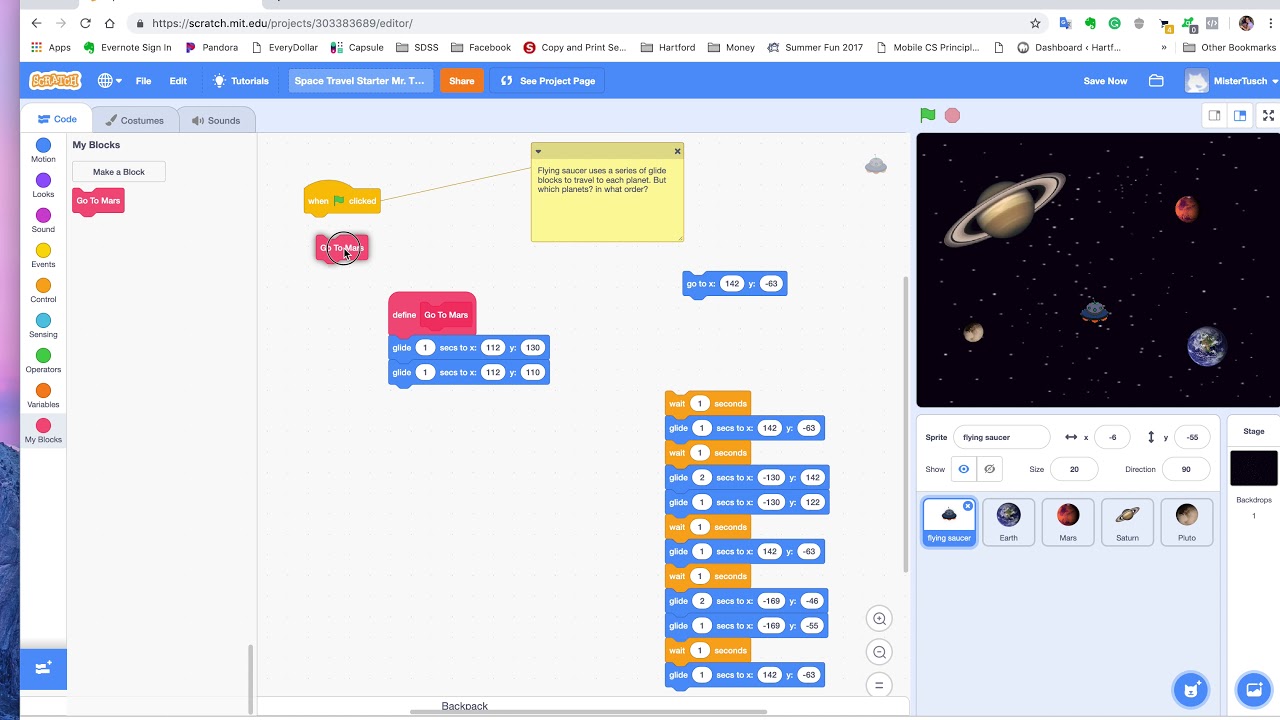Click Save Now
This screenshot has width=1280, height=720.
click(x=1105, y=81)
